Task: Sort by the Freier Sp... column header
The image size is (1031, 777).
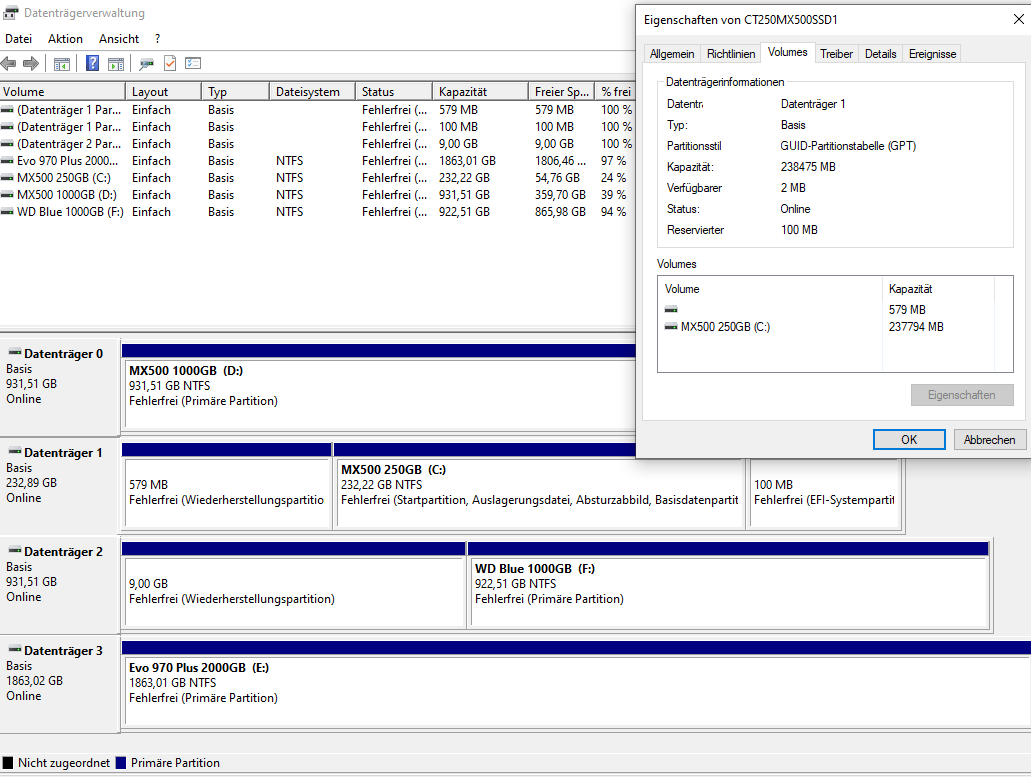Action: click(x=562, y=91)
